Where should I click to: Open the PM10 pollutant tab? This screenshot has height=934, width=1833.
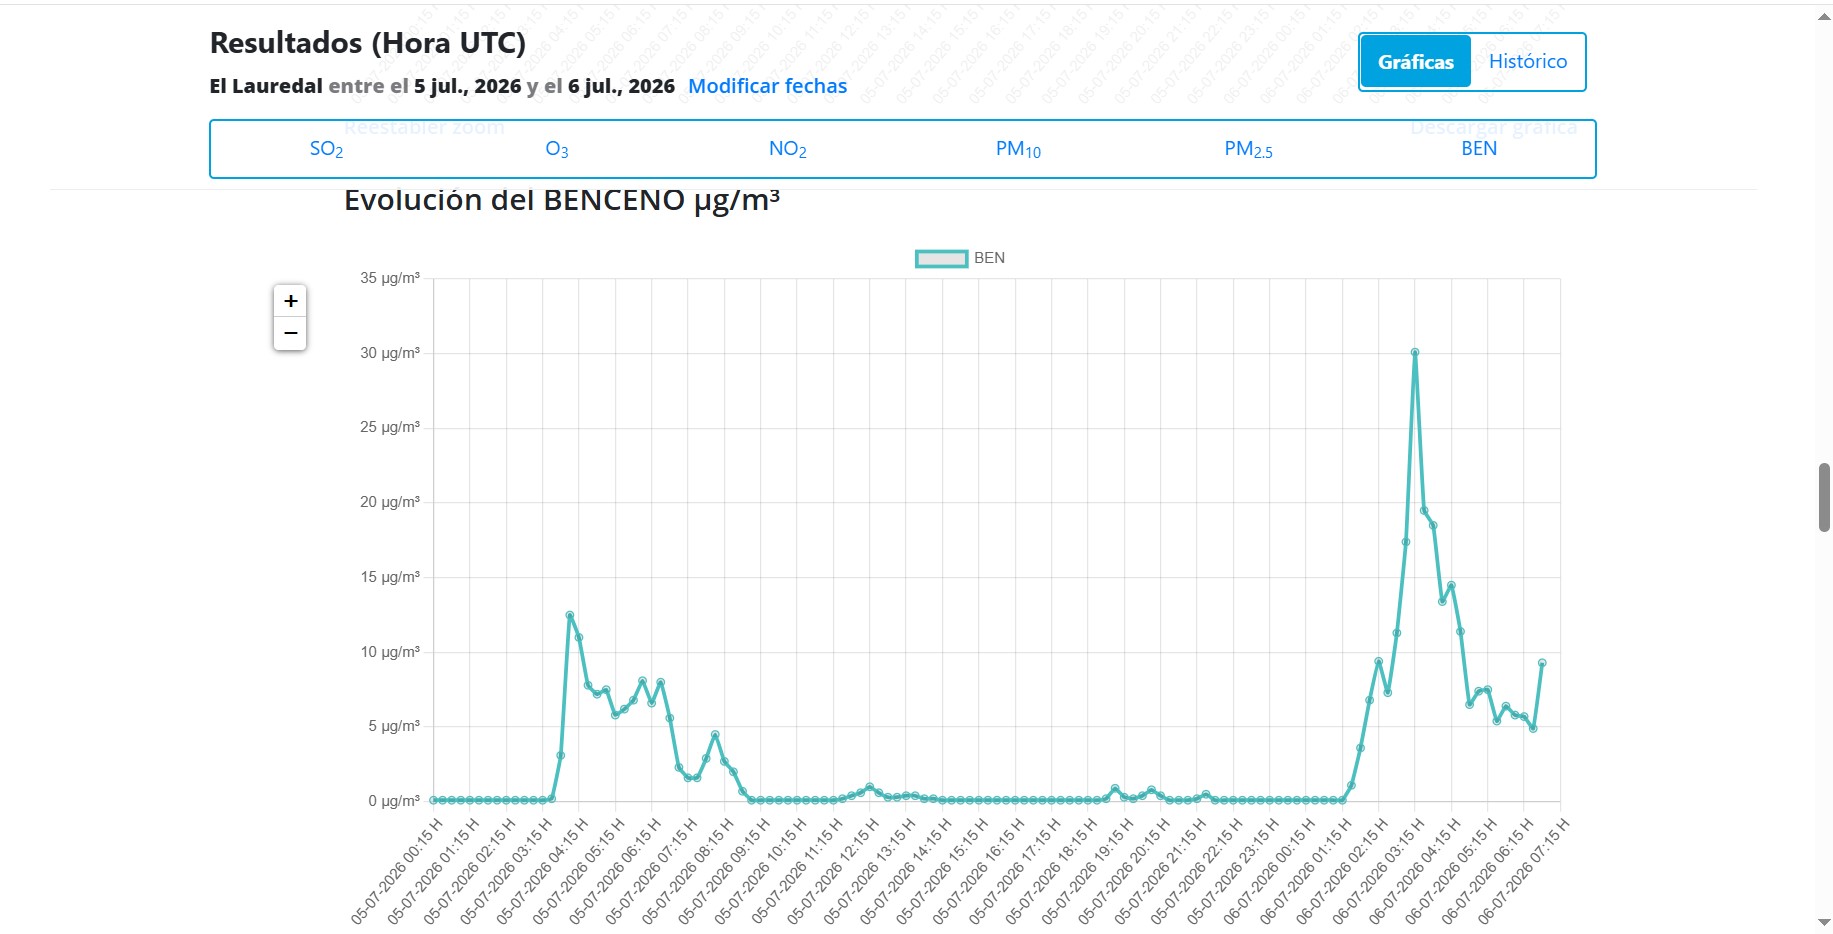point(1018,149)
